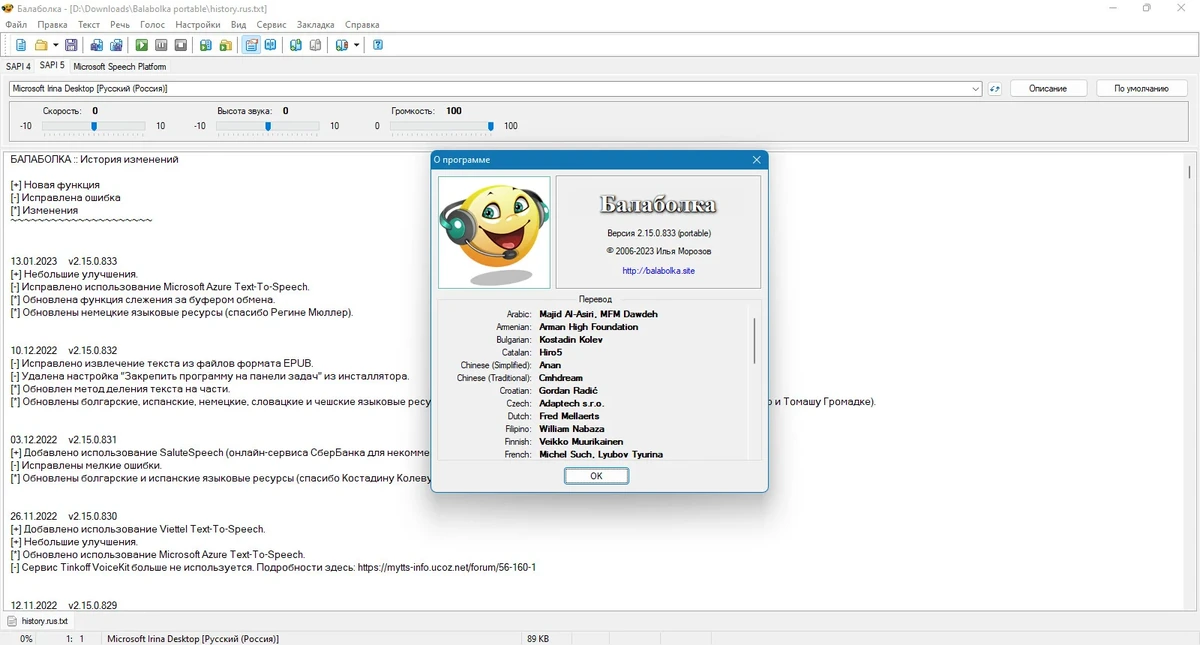Screen dimensions: 1200x645
Task: Open the Microsoft Irina Desktop voice dropdown
Action: pyautogui.click(x=496, y=89)
